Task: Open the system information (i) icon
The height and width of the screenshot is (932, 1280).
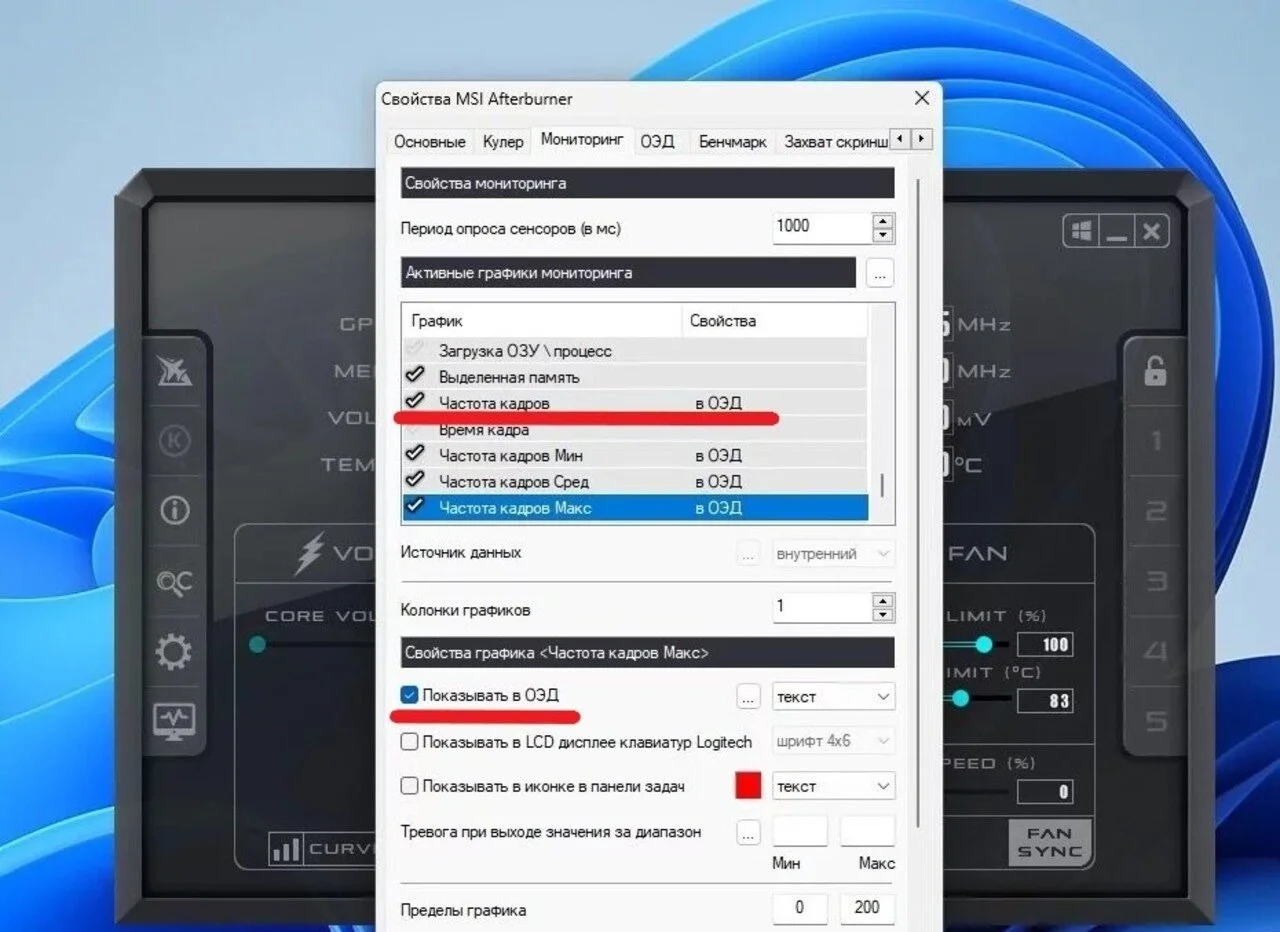Action: click(175, 510)
